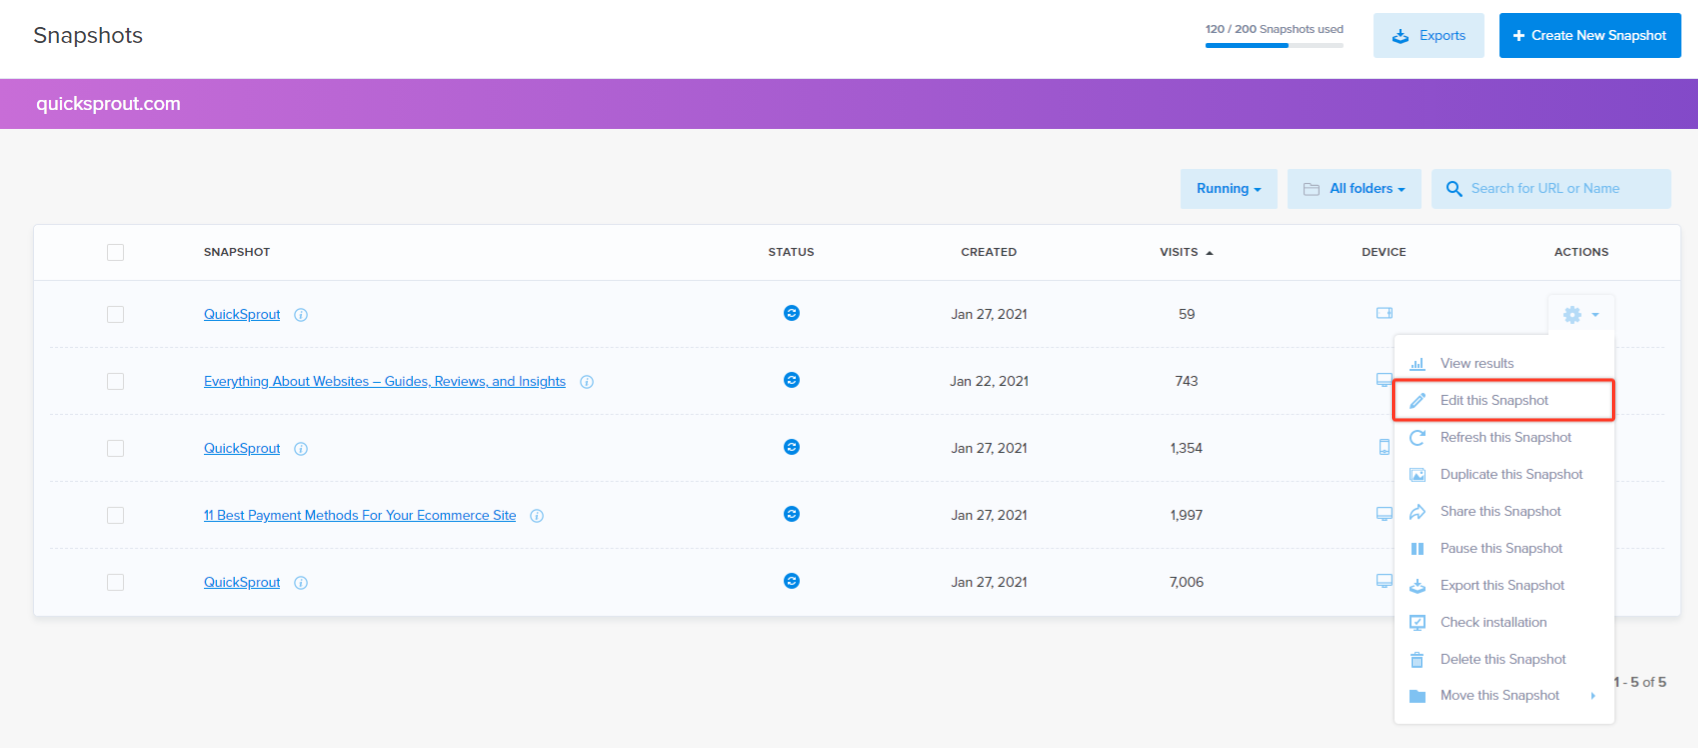Screen dimensions: 1698x748
Task: Click the phone device icon in the 1,354 visits row
Action: tap(1384, 447)
